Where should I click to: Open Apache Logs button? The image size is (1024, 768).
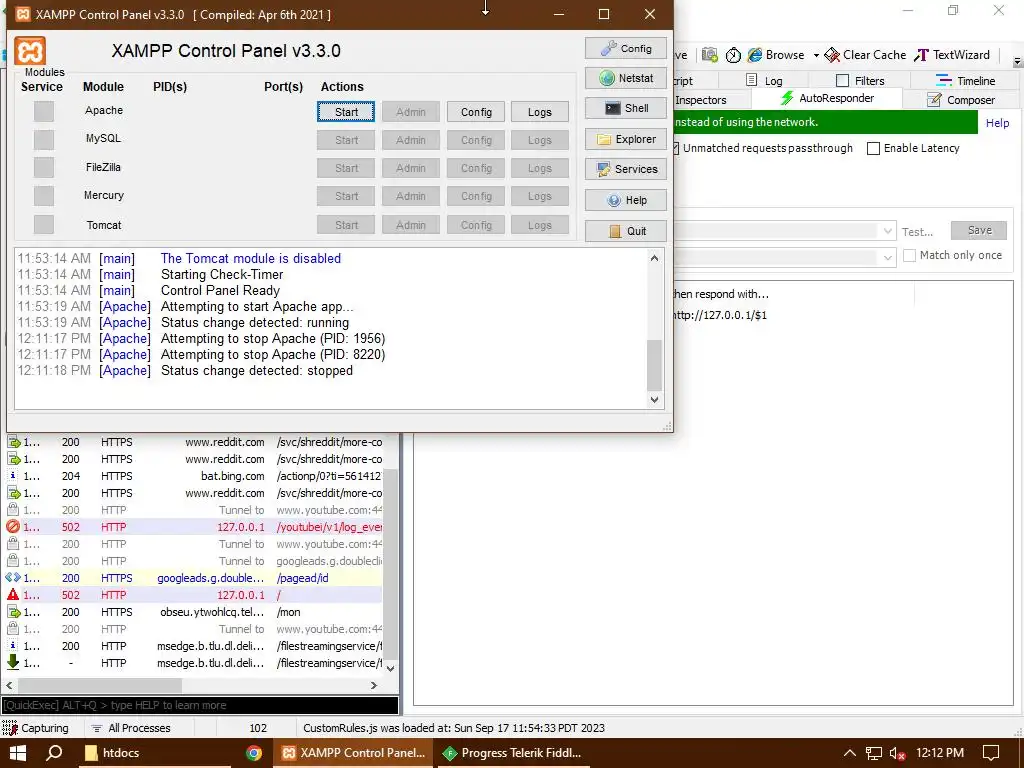coord(539,112)
